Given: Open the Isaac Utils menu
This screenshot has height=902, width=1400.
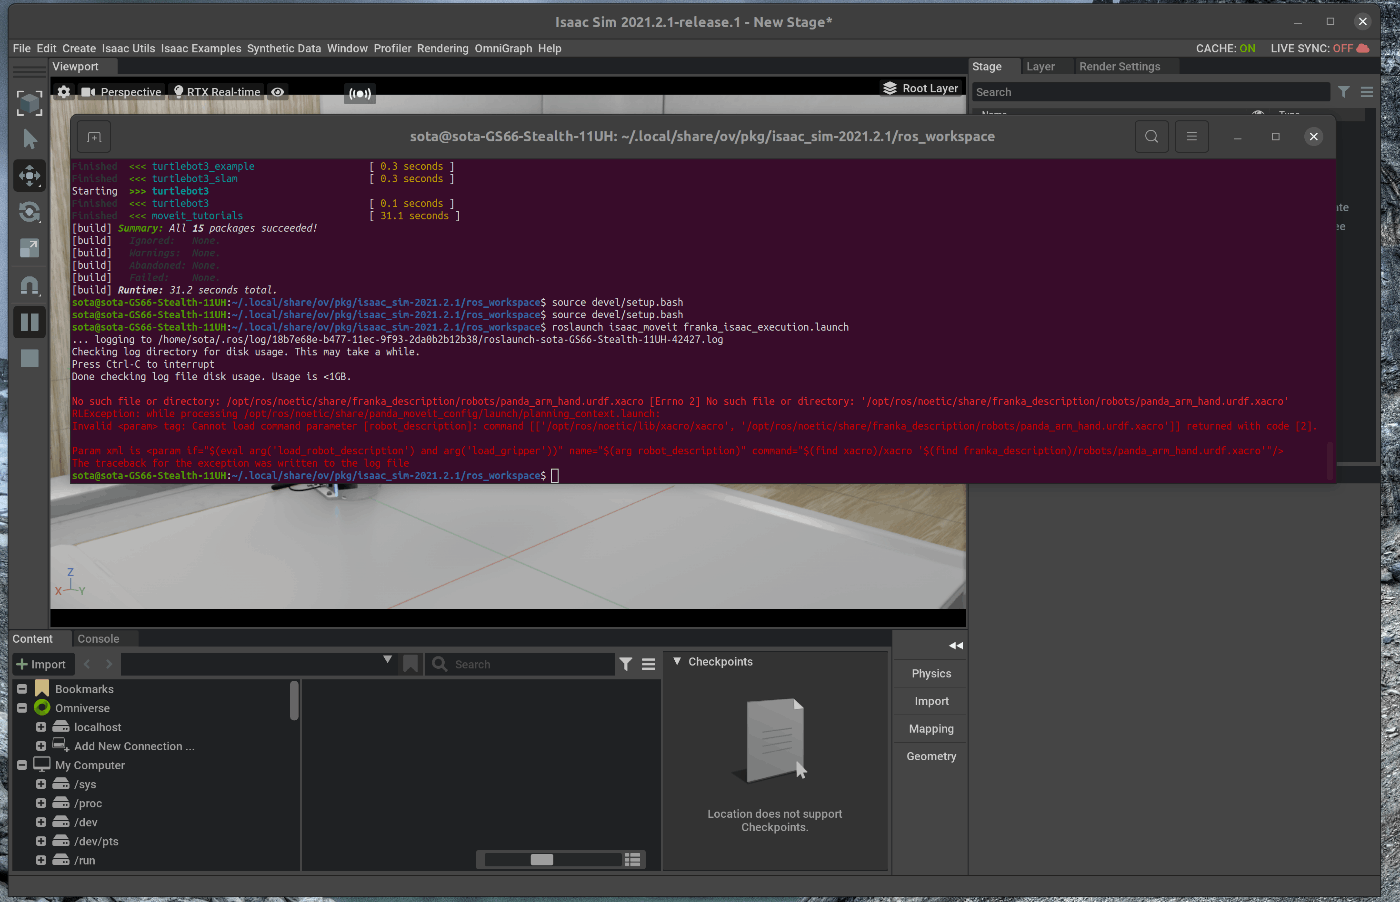Looking at the screenshot, I should point(128,48).
